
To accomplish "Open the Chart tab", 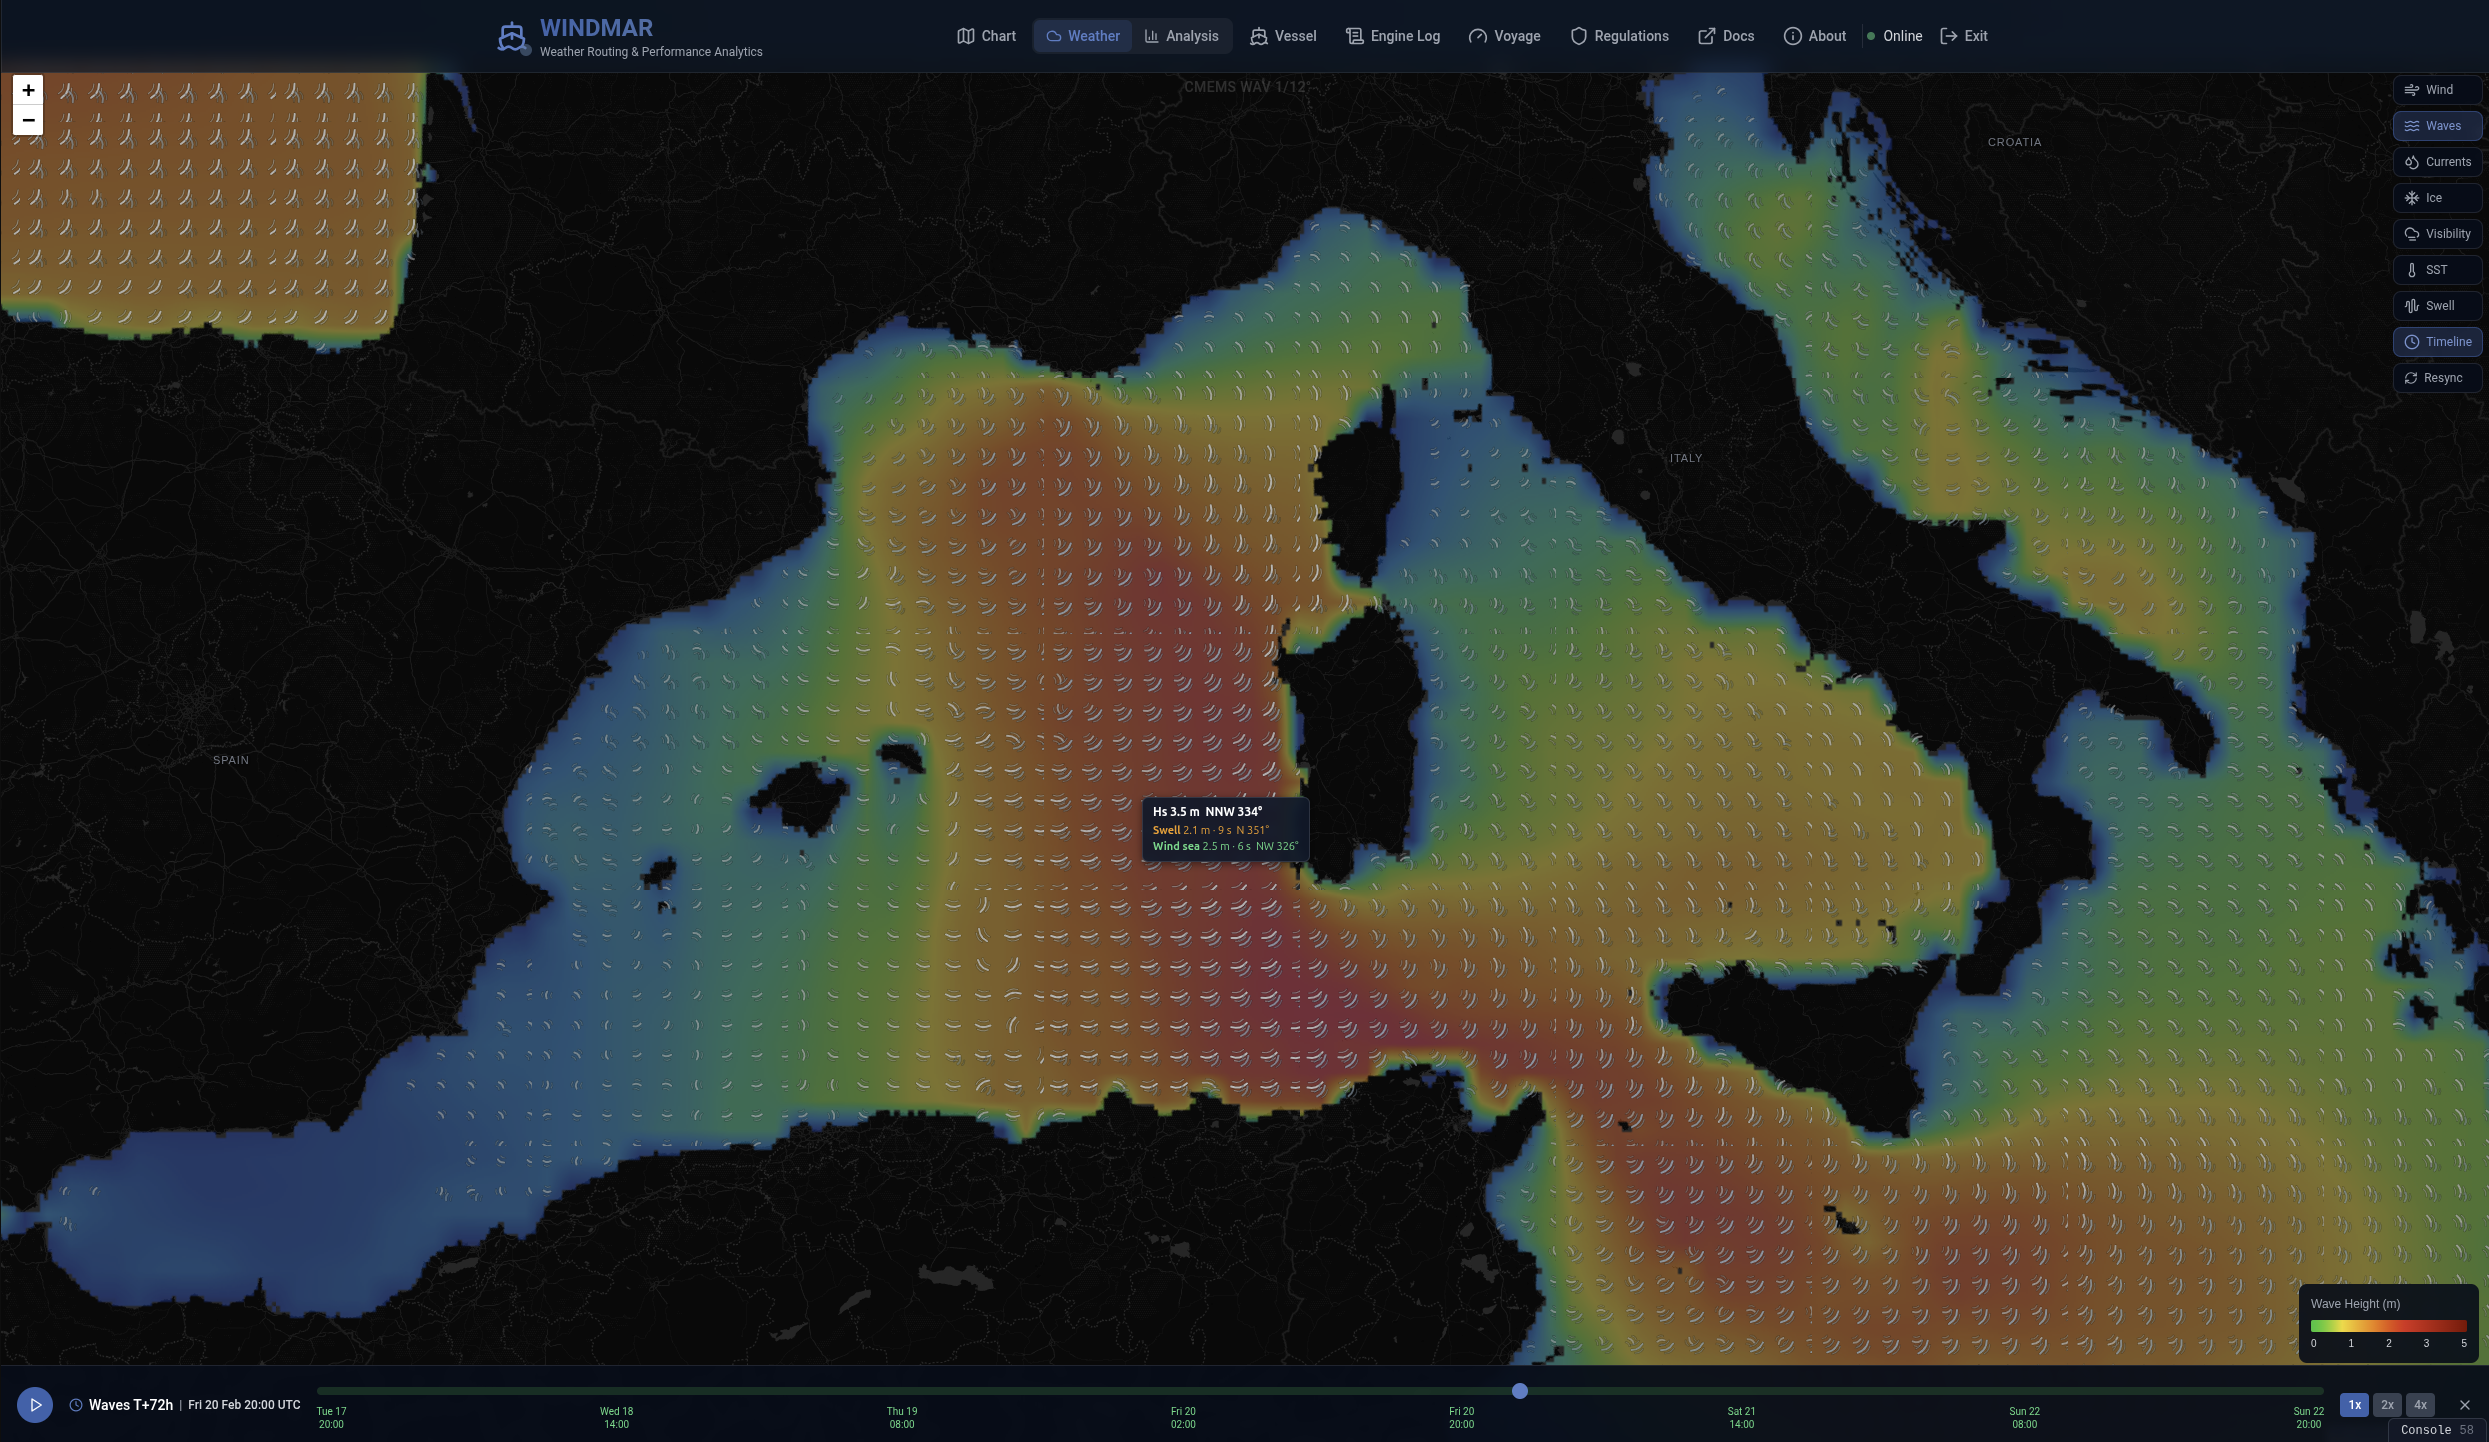I will (x=986, y=36).
